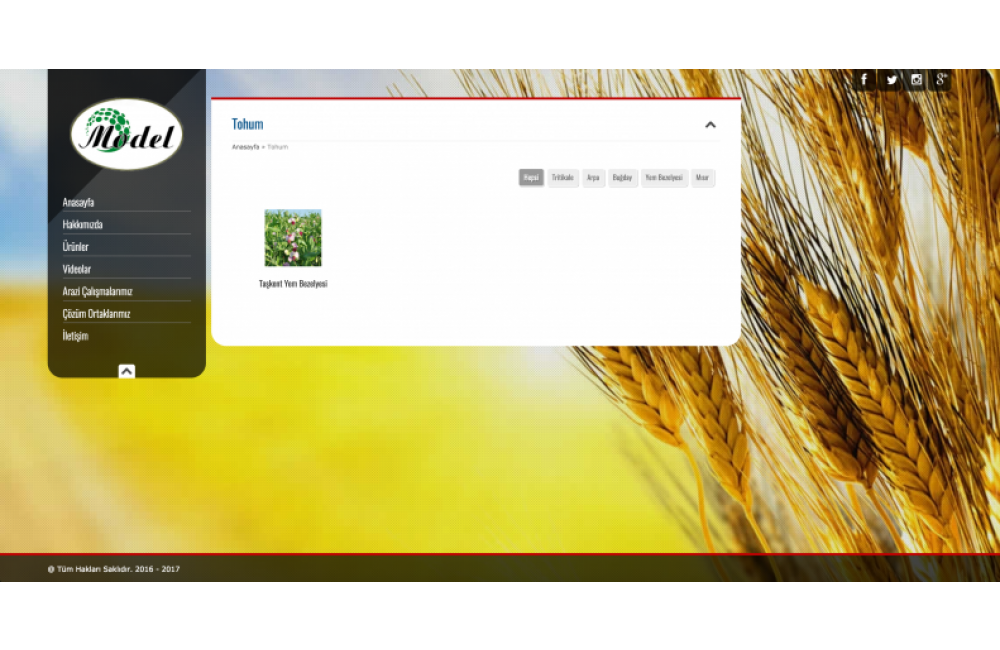1000x650 pixels.
Task: Open the Hakkımızda page
Action: pos(83,225)
